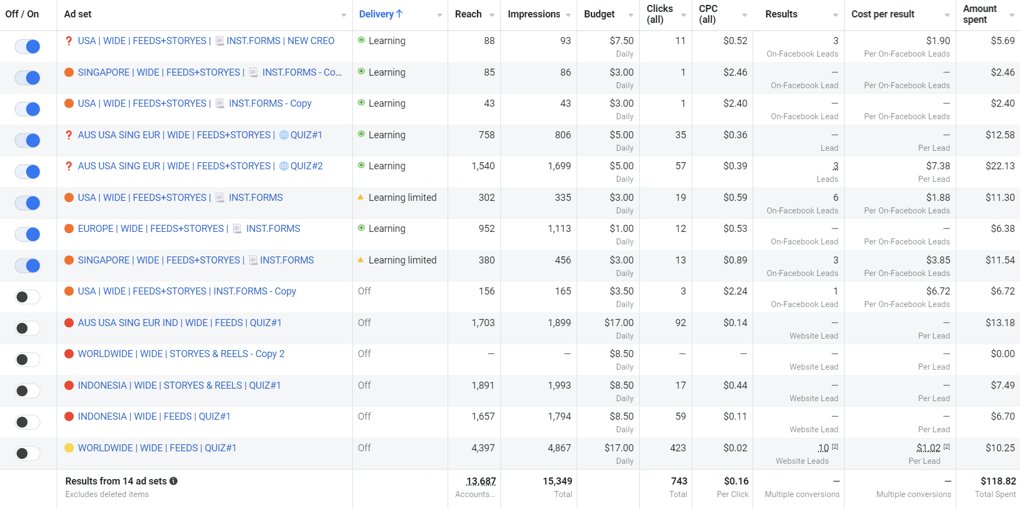Click footnote [2] beside $1.02 per lead
1020x509 pixels.
(x=946, y=447)
